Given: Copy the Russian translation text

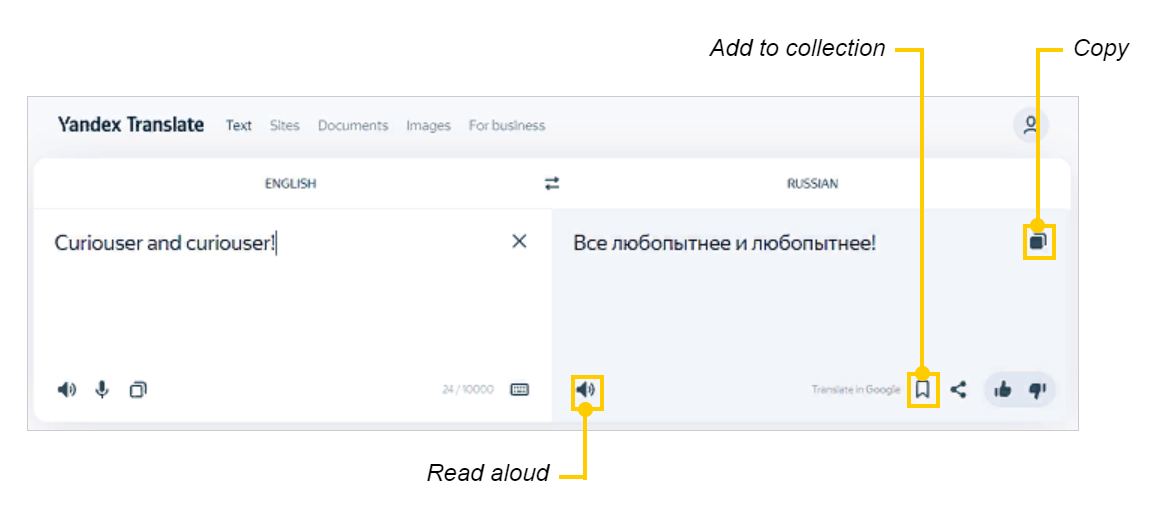Looking at the screenshot, I should (x=1039, y=241).
